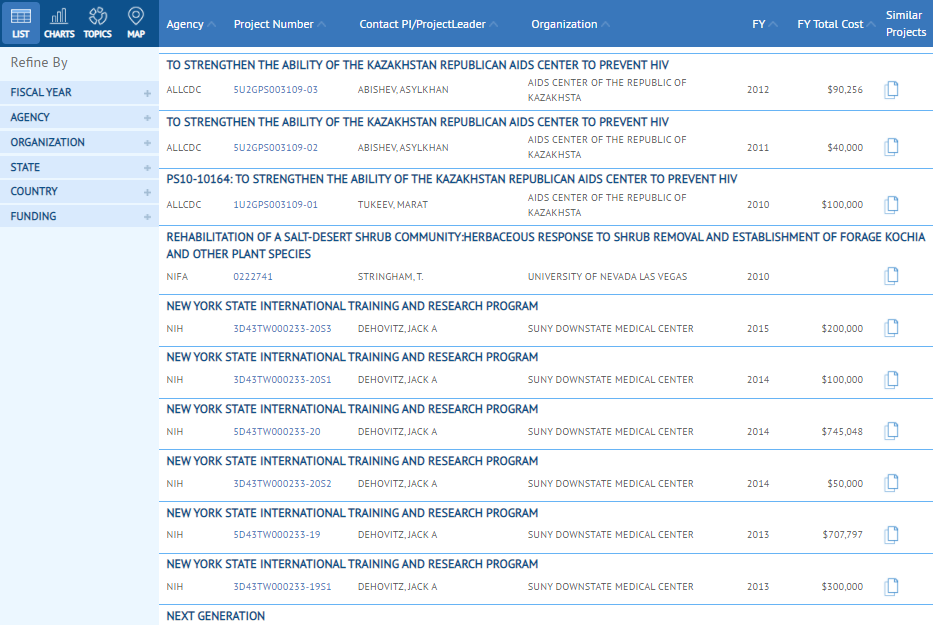Sort results by Project Number column
Image resolution: width=933 pixels, height=625 pixels.
pyautogui.click(x=280, y=24)
